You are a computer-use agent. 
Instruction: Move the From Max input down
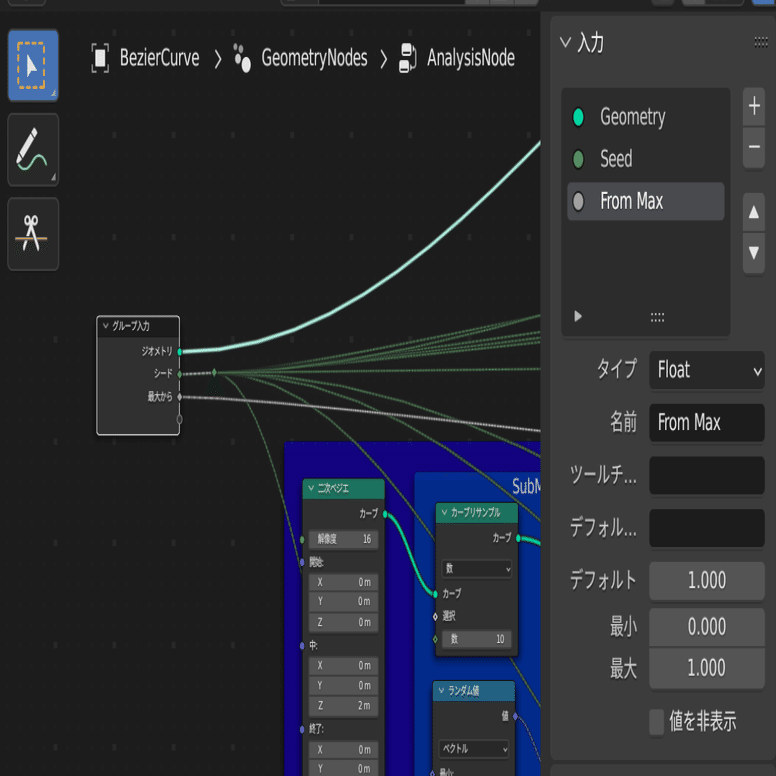pyautogui.click(x=754, y=253)
